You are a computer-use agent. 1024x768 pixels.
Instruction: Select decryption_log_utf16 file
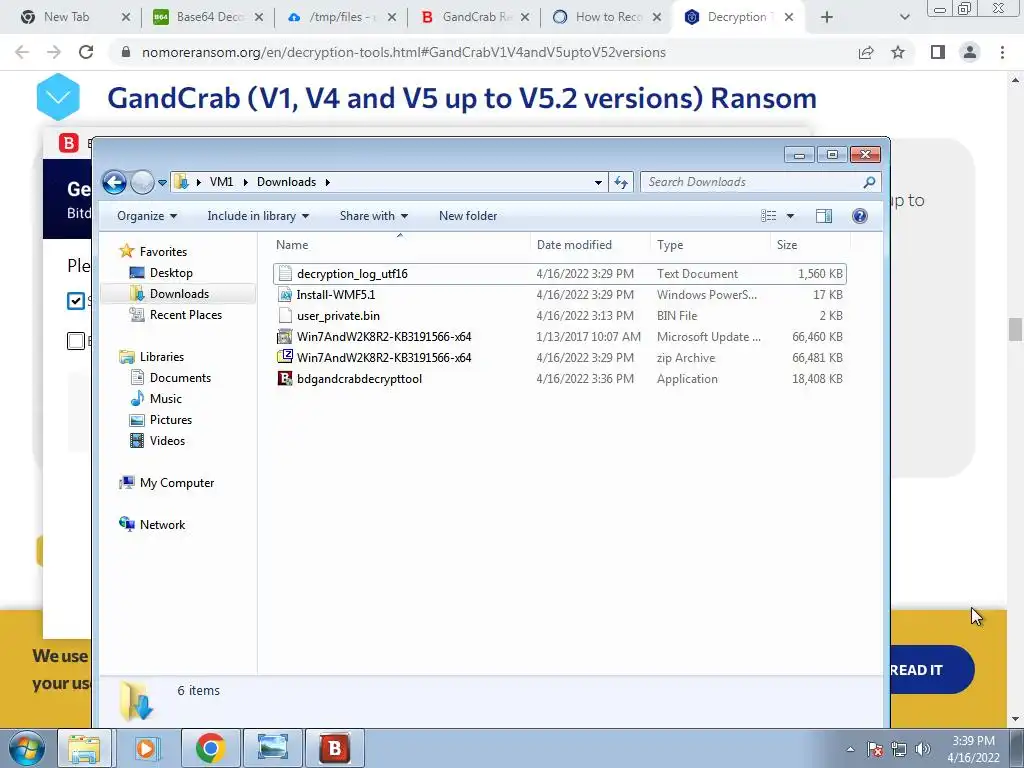pyautogui.click(x=560, y=274)
